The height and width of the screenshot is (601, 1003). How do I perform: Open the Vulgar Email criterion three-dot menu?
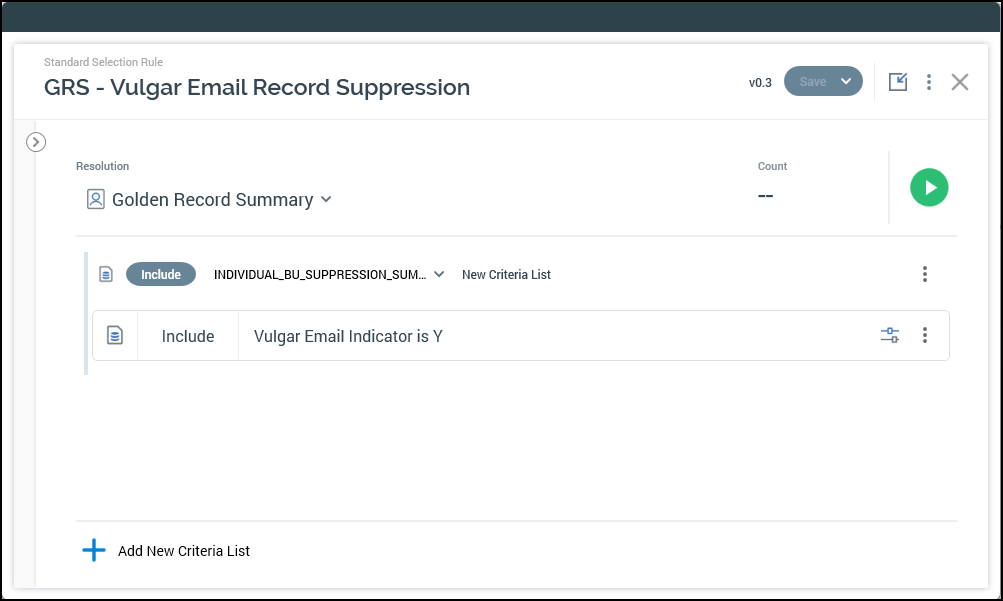click(925, 336)
